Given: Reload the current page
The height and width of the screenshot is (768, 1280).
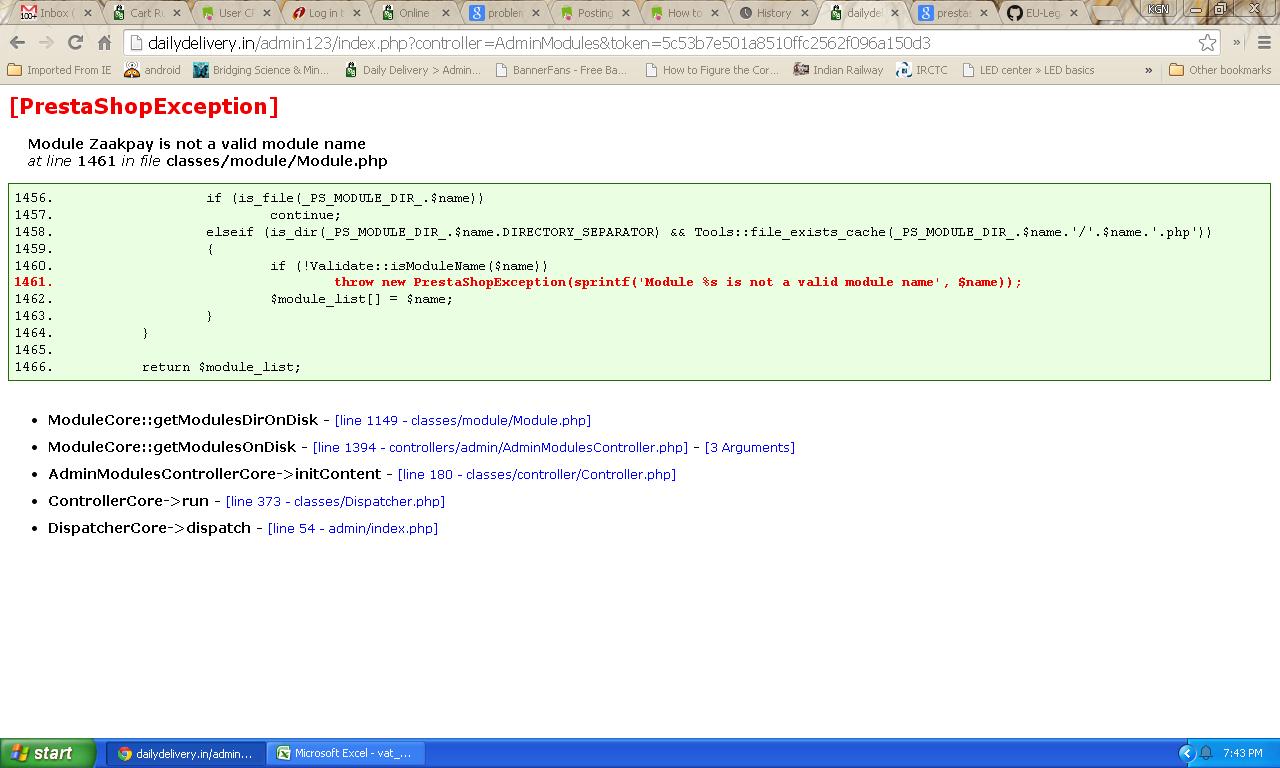Looking at the screenshot, I should (75, 43).
